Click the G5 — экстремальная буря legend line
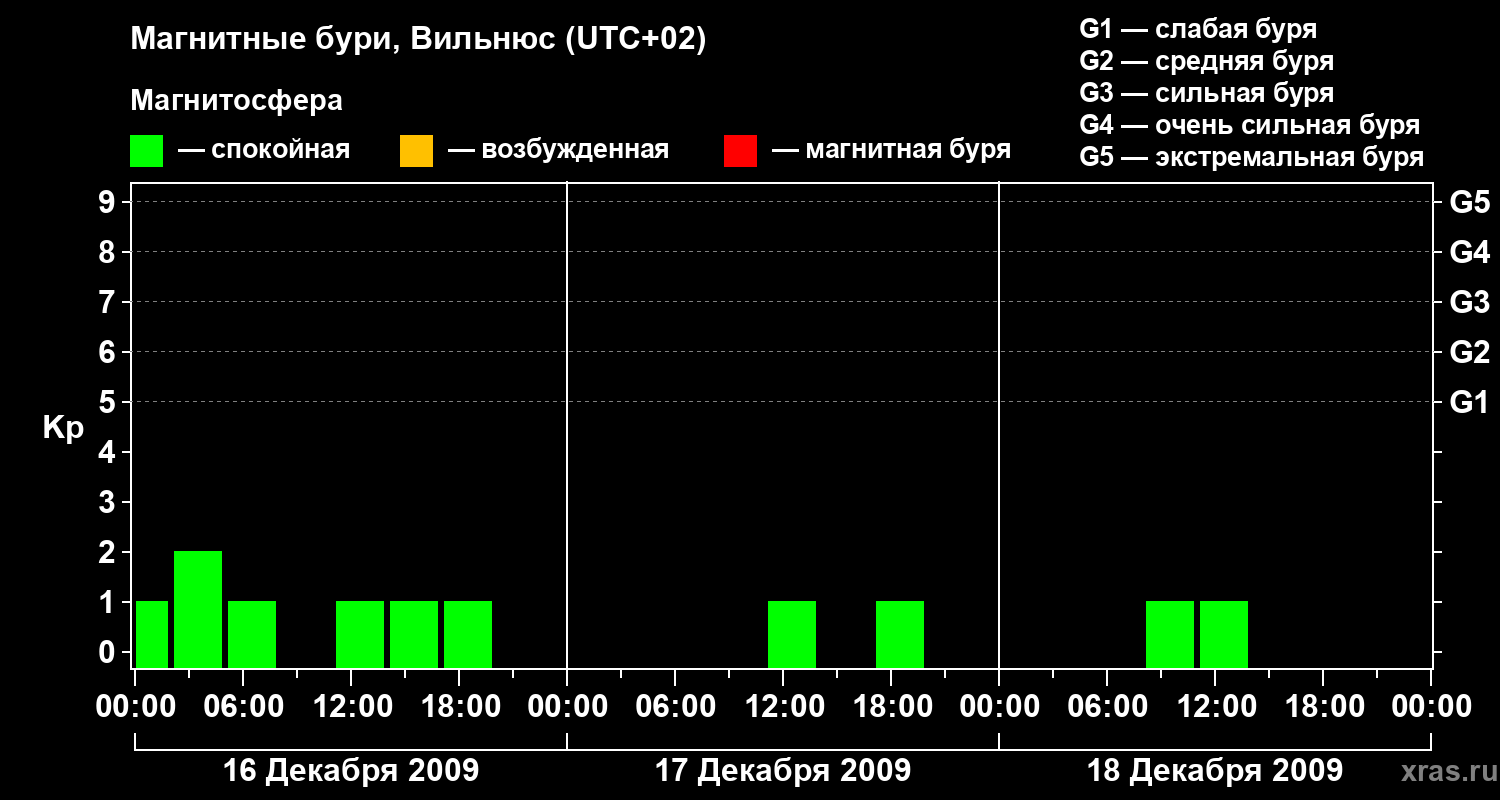 pos(1251,157)
